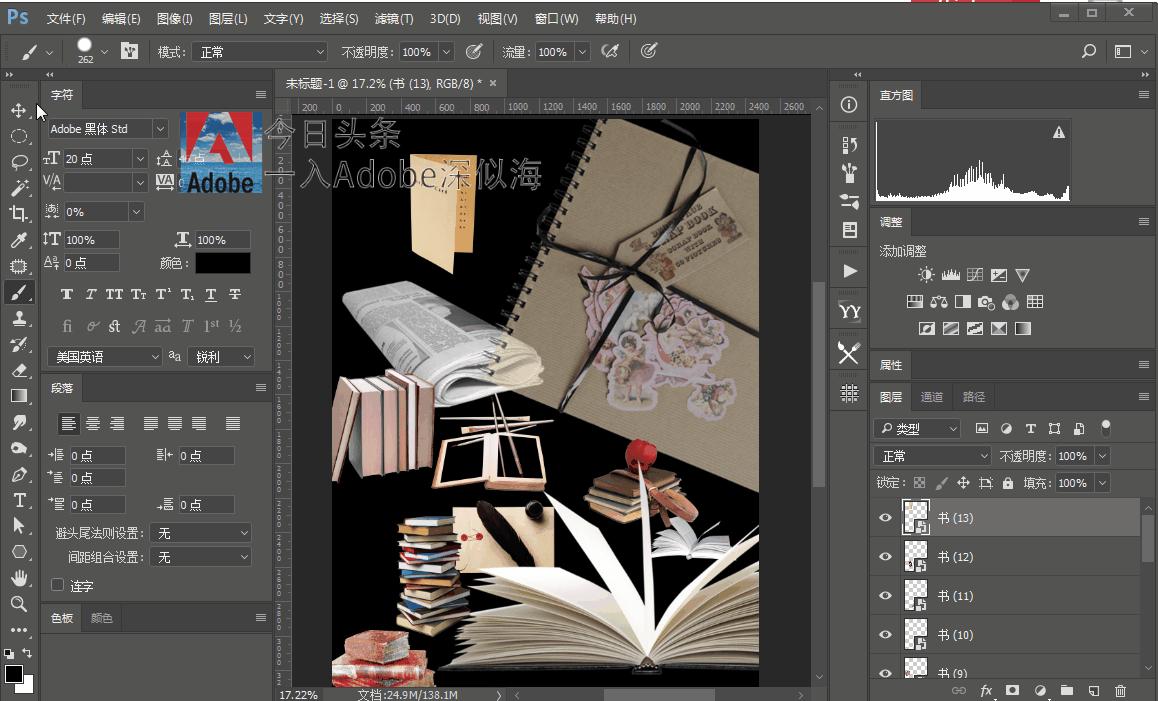Pick the Eyedropper tool
This screenshot has height=701, width=1158.
tap(18, 240)
